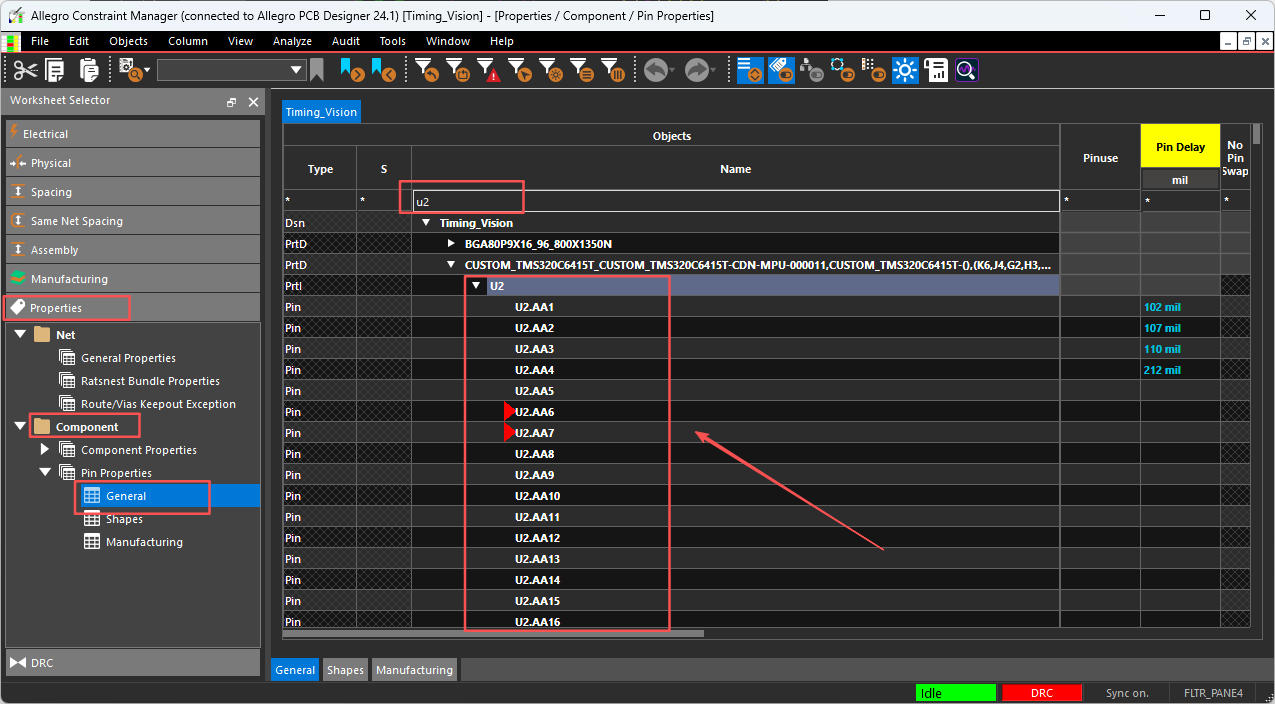1275x704 pixels.
Task: Switch to the Shapes bottom tab
Action: point(345,670)
